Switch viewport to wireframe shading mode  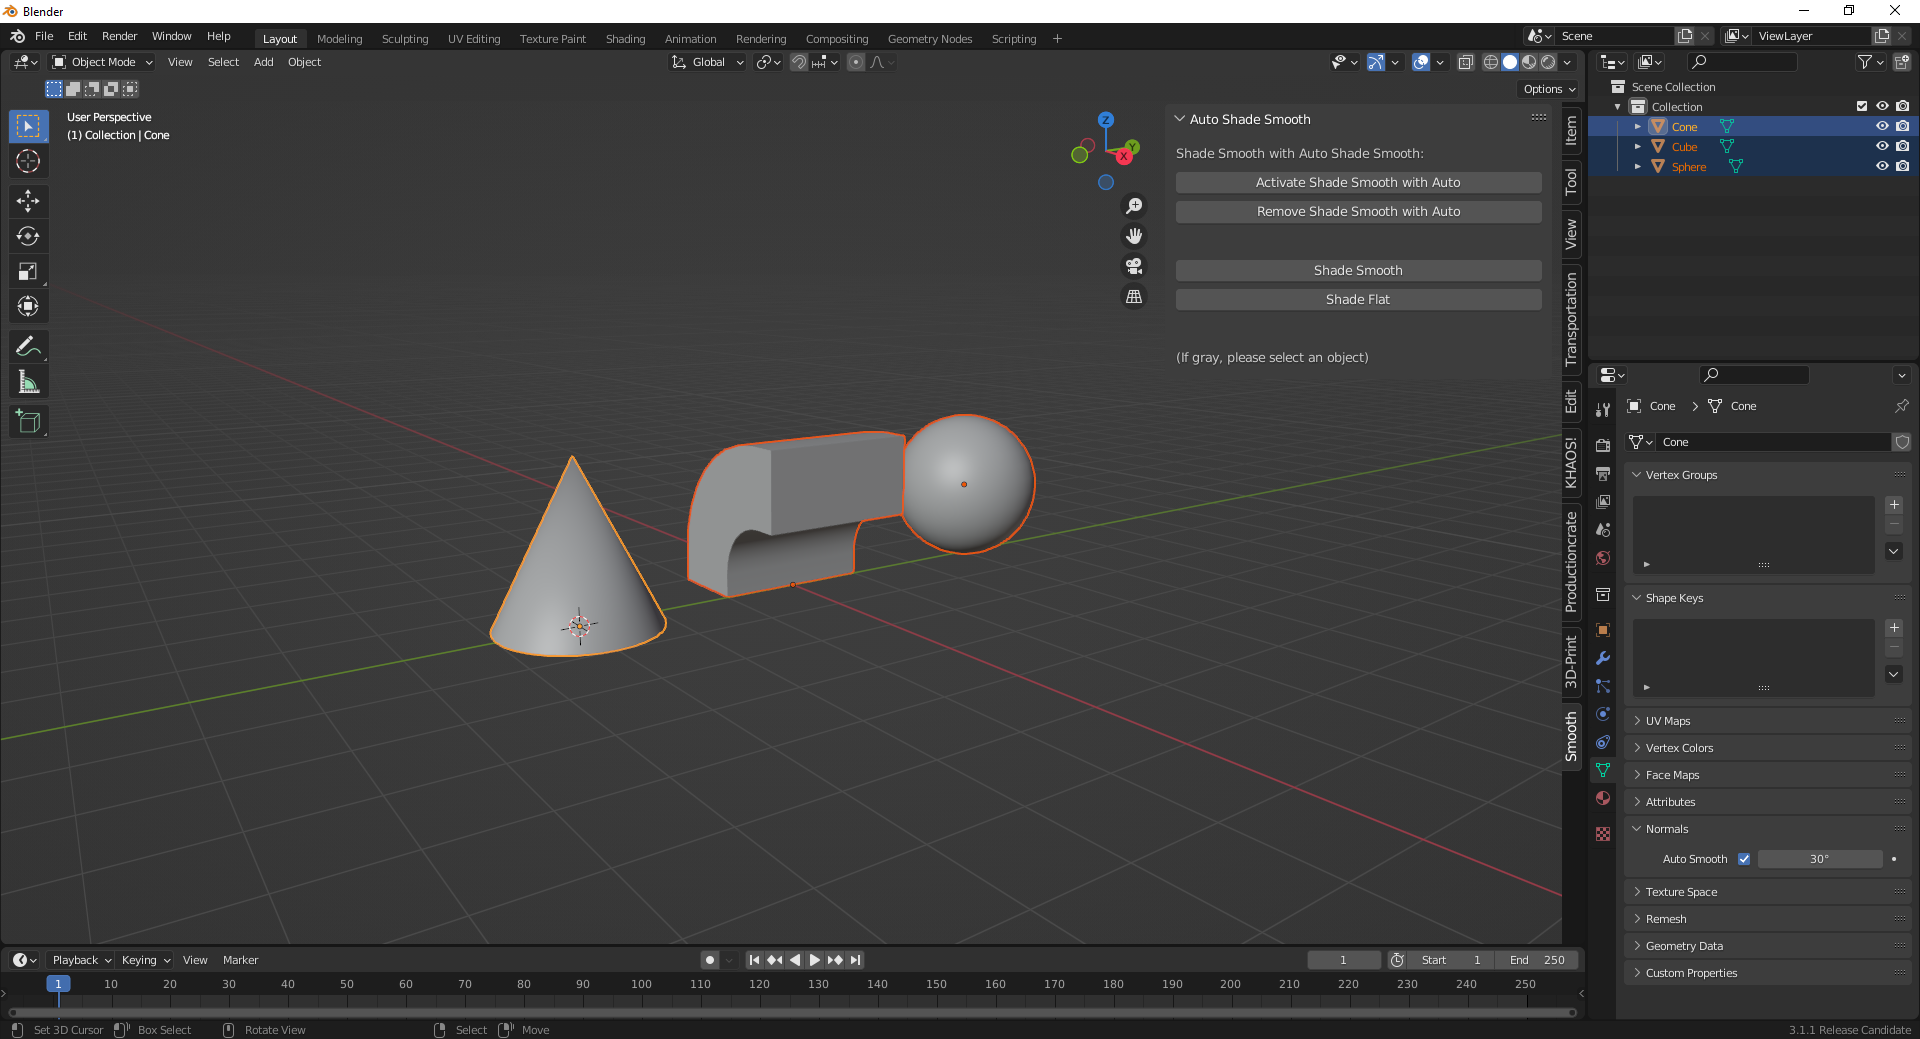point(1490,62)
